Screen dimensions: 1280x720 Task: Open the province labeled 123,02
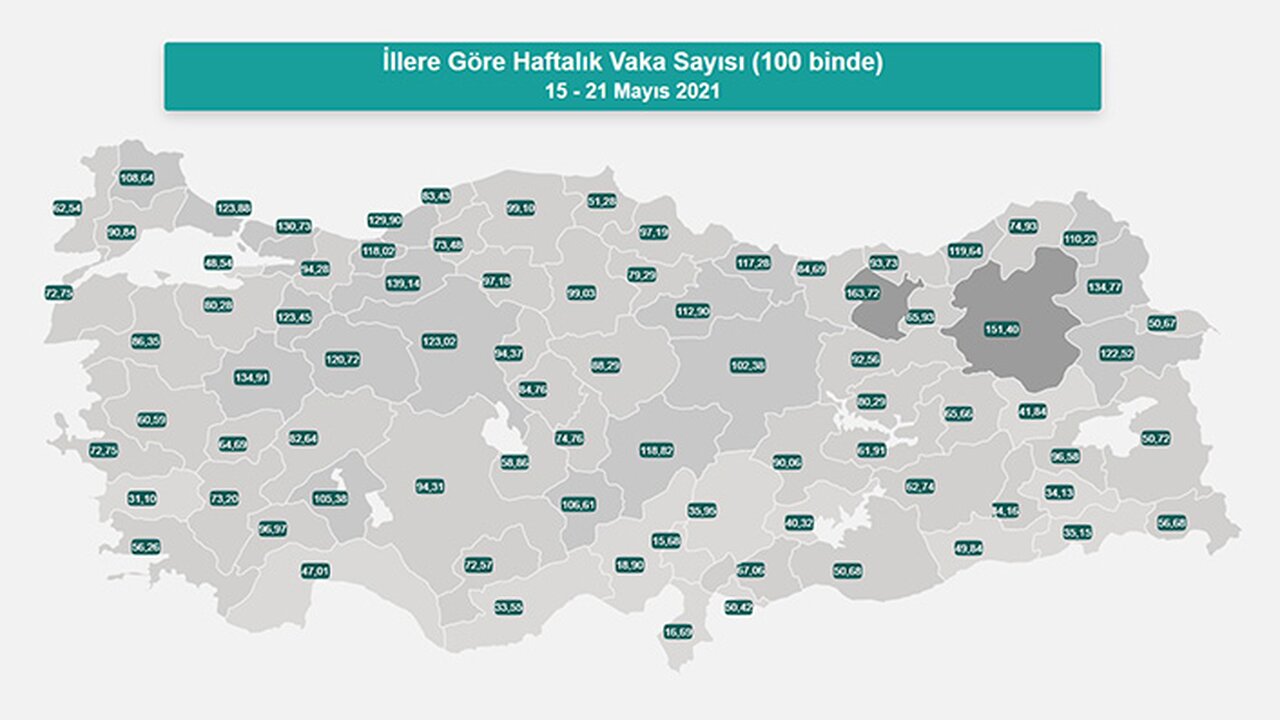click(438, 341)
